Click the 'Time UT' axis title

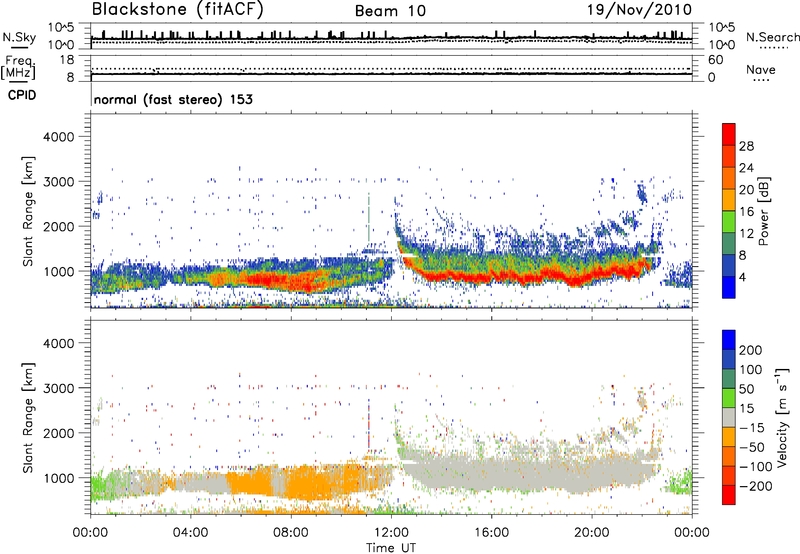(x=391, y=548)
